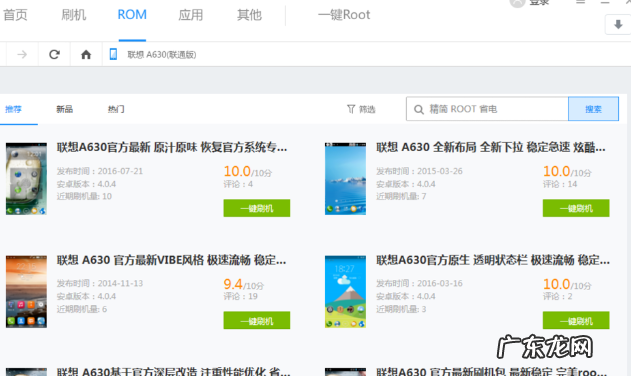This screenshot has width=631, height=376.
Task: Click the forward navigation arrow
Action: [22, 54]
